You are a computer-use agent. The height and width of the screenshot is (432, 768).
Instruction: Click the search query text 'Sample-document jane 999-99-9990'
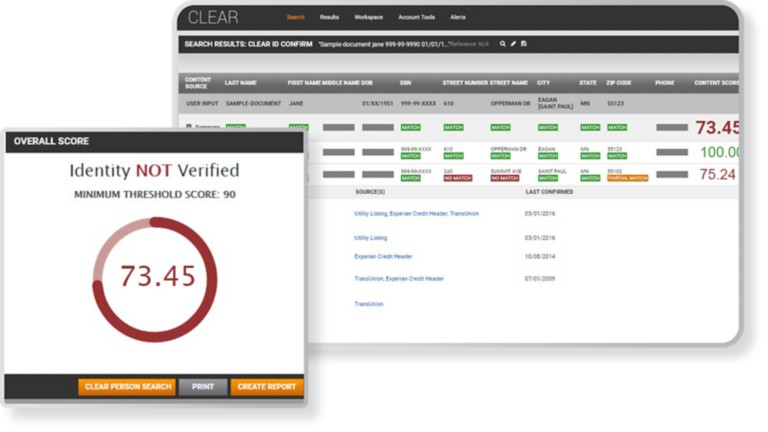(x=382, y=44)
